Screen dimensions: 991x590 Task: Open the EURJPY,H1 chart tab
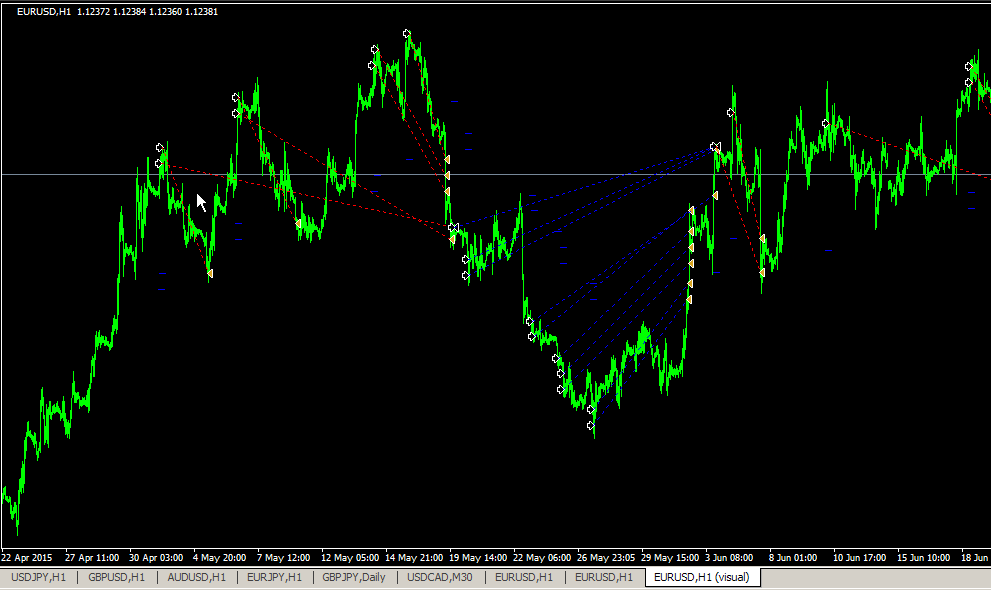coord(274,577)
